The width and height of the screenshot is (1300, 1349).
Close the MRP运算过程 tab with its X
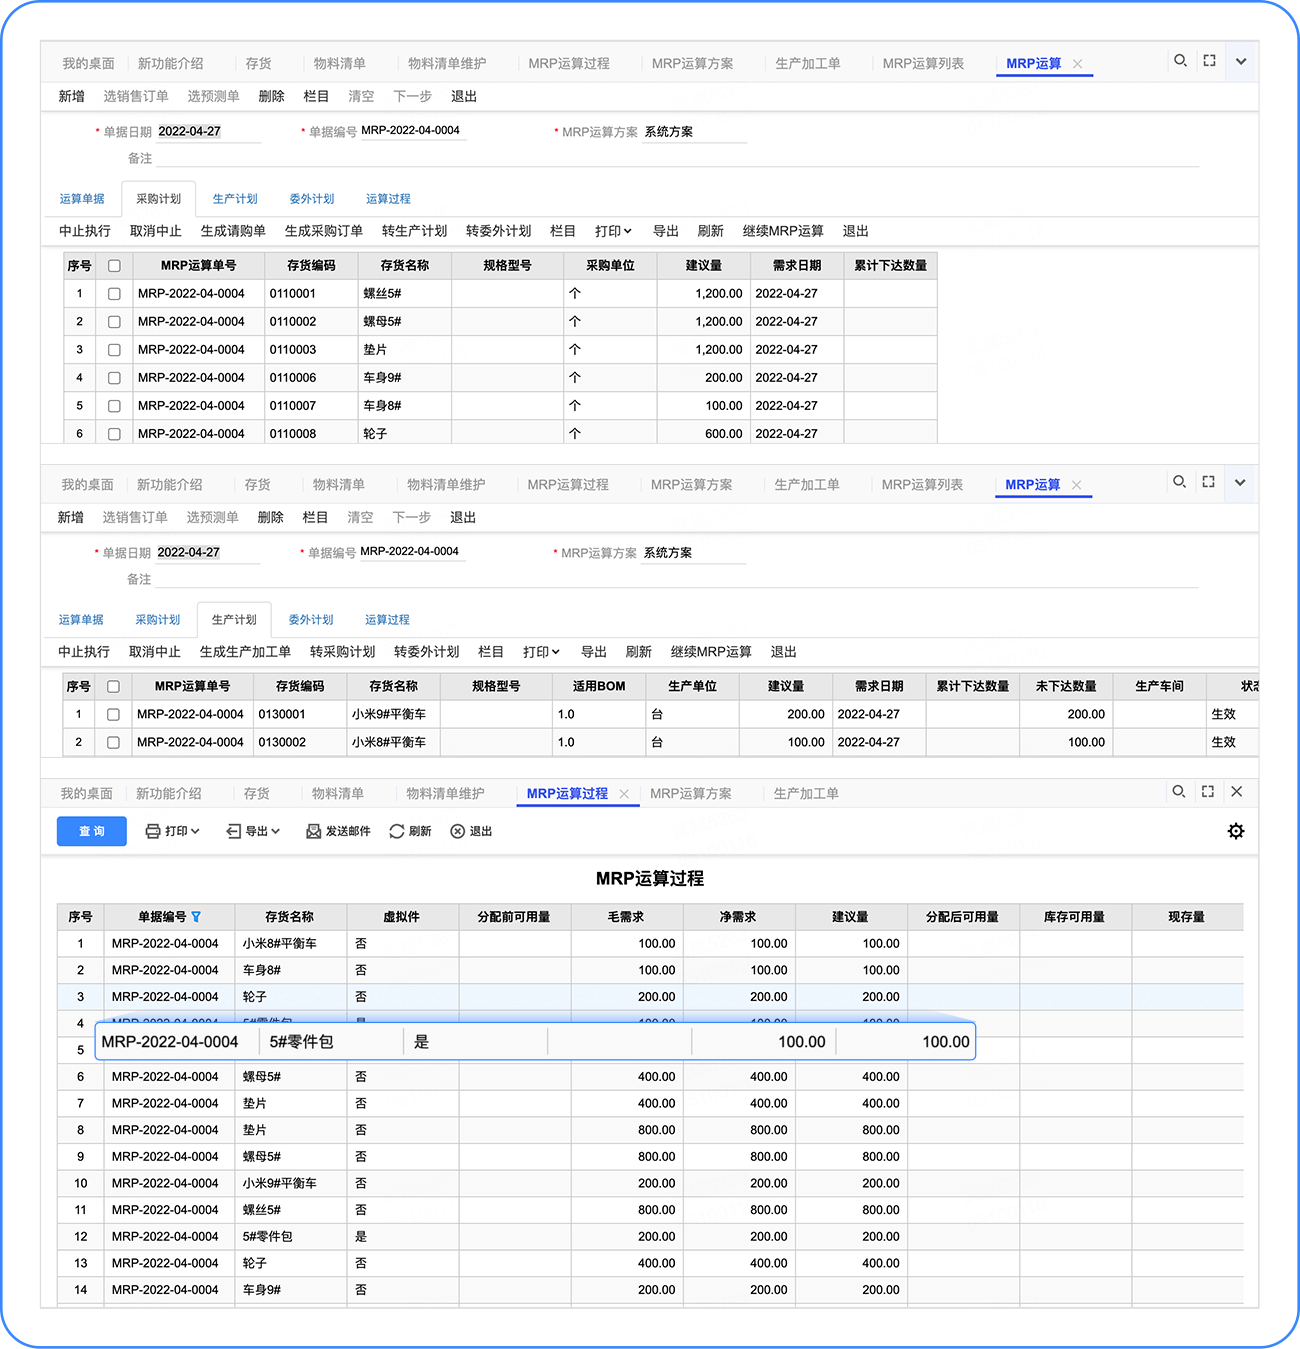624,794
